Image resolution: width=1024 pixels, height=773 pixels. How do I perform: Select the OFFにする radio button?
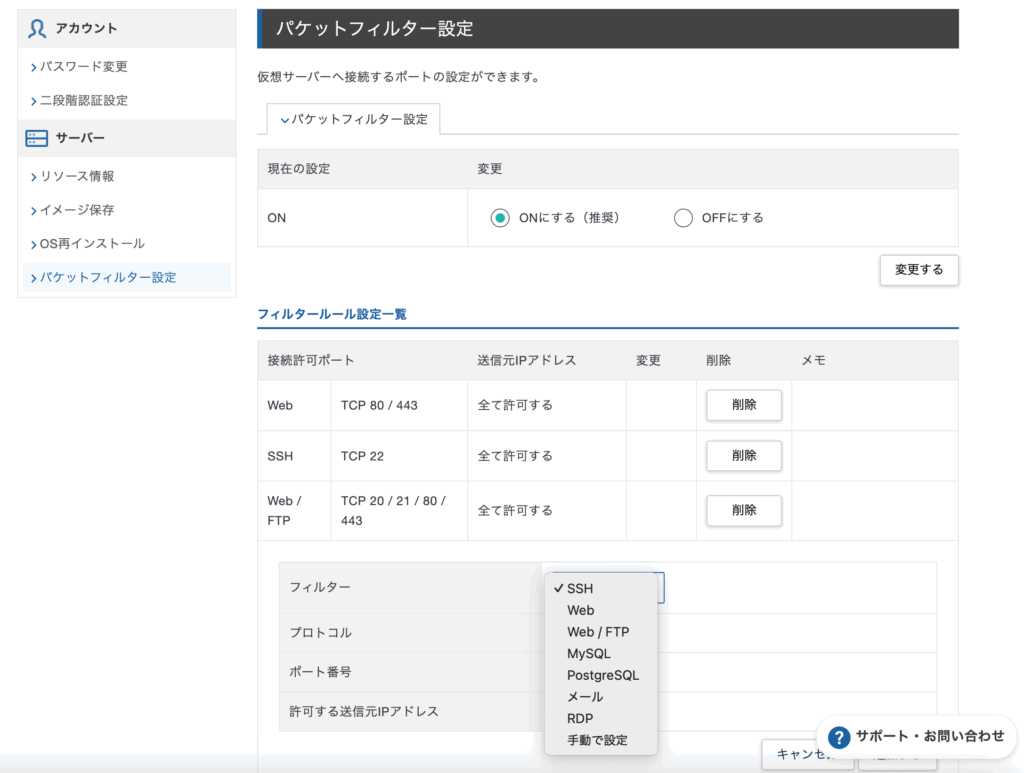click(x=683, y=218)
